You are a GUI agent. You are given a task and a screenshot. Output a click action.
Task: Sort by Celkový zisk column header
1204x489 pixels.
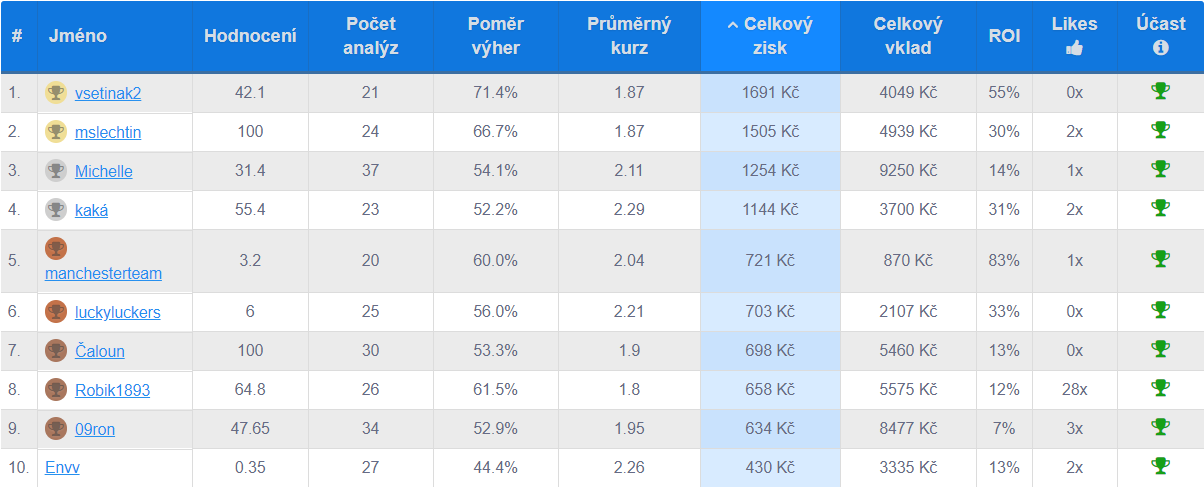pyautogui.click(x=770, y=36)
